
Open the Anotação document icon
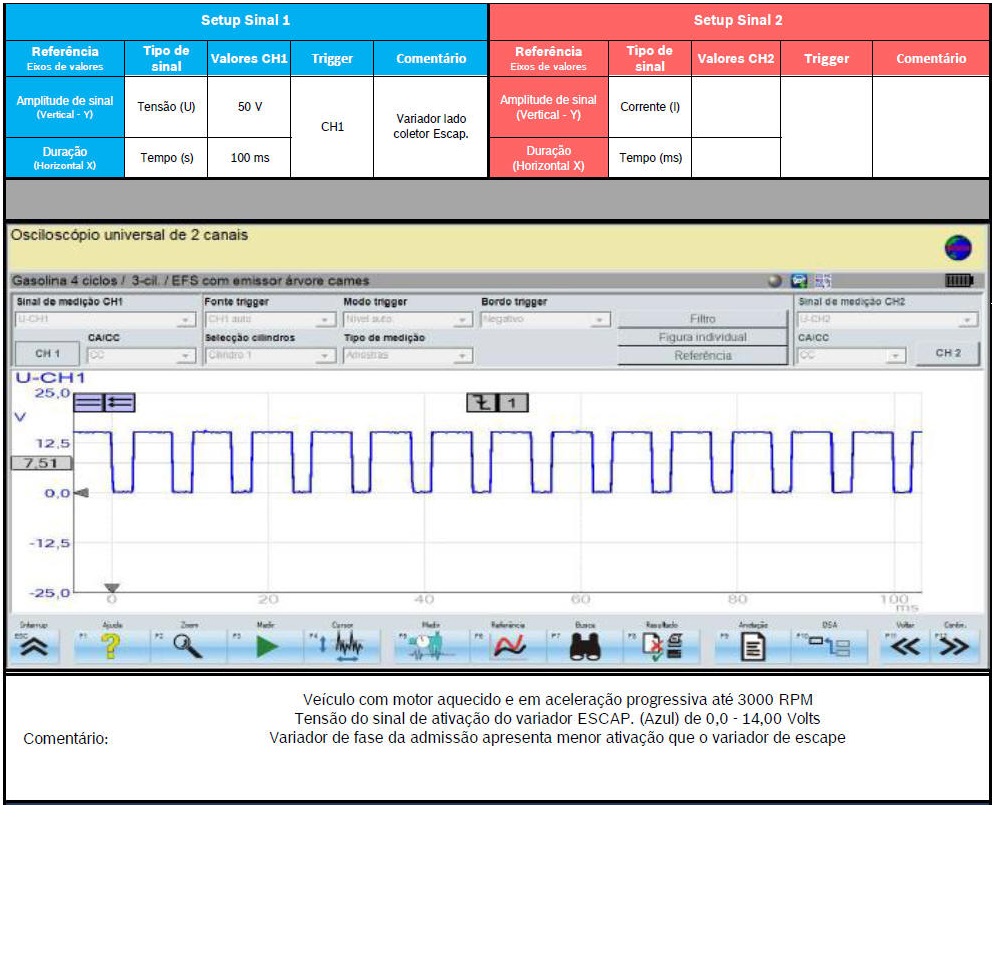point(752,648)
